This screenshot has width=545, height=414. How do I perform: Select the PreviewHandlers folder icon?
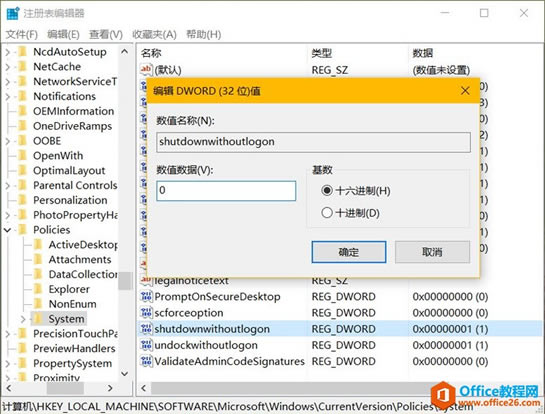coord(23,348)
